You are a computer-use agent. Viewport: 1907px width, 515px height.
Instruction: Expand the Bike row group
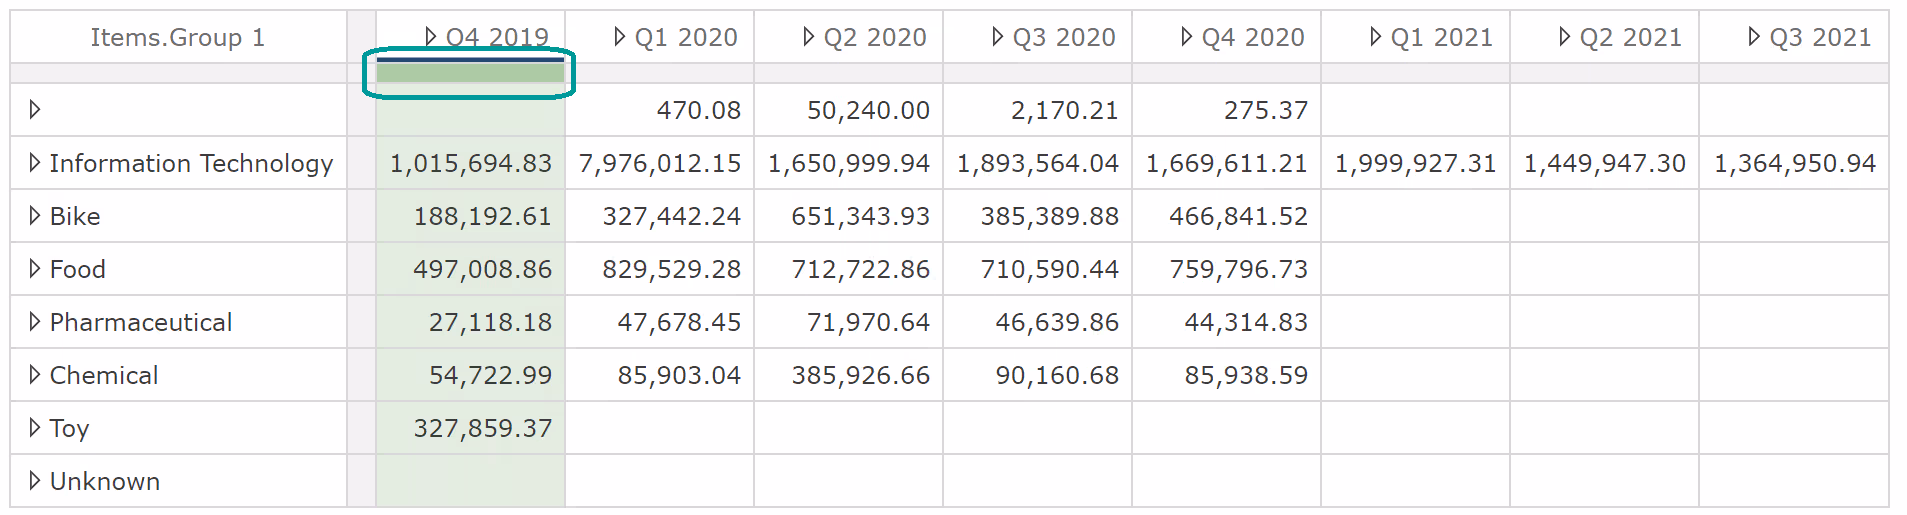(x=35, y=216)
